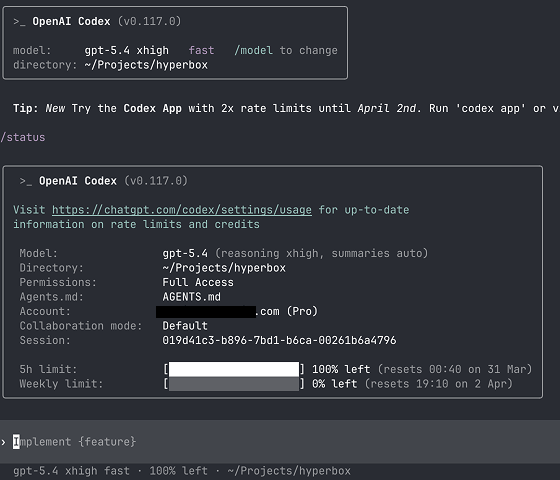
Task: Click the Default collaboration mode value
Action: [185, 326]
